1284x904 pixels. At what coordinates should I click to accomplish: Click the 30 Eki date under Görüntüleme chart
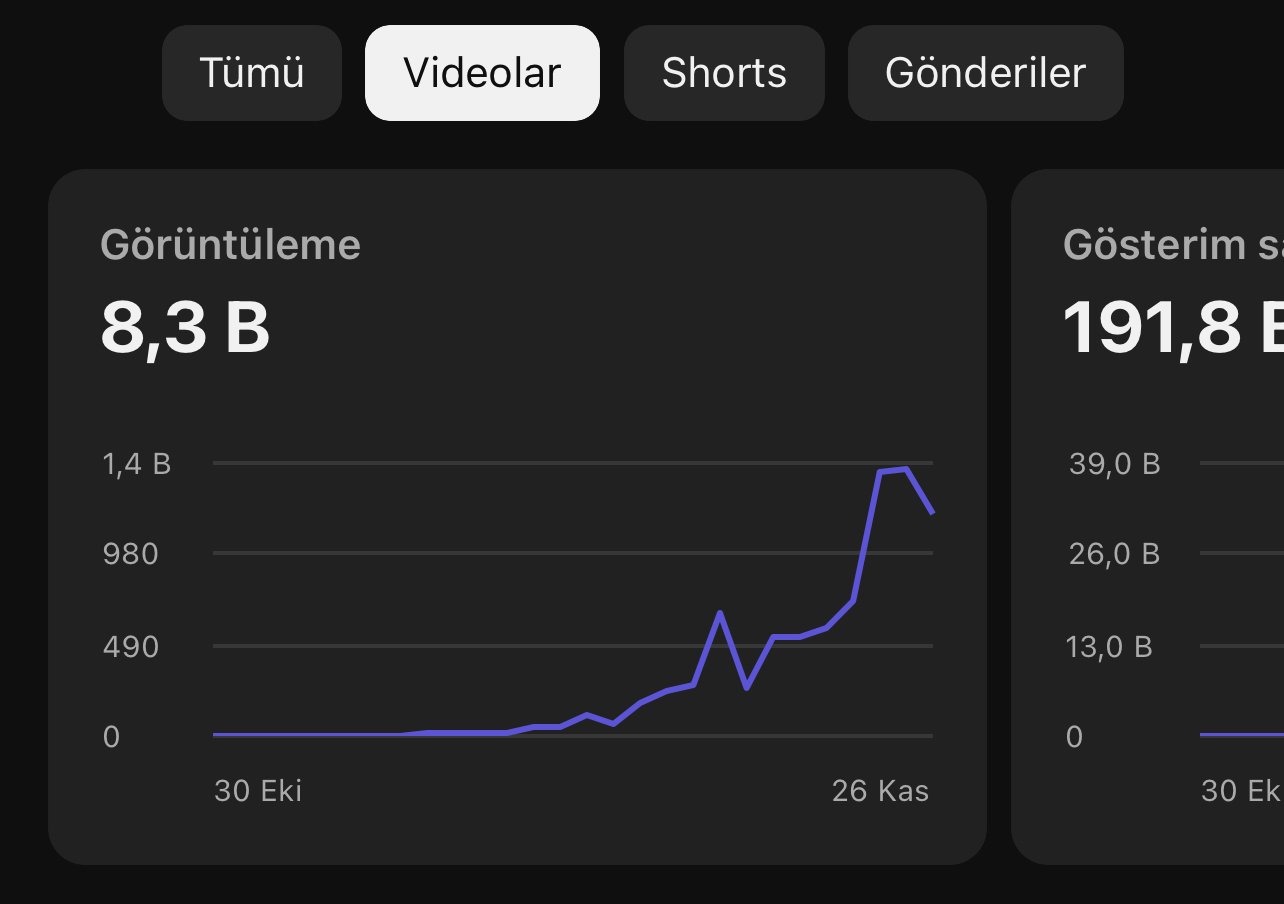pos(258,791)
